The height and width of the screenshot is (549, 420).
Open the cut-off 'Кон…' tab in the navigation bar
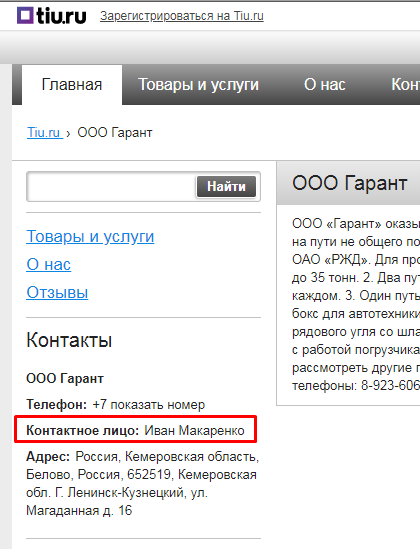405,84
